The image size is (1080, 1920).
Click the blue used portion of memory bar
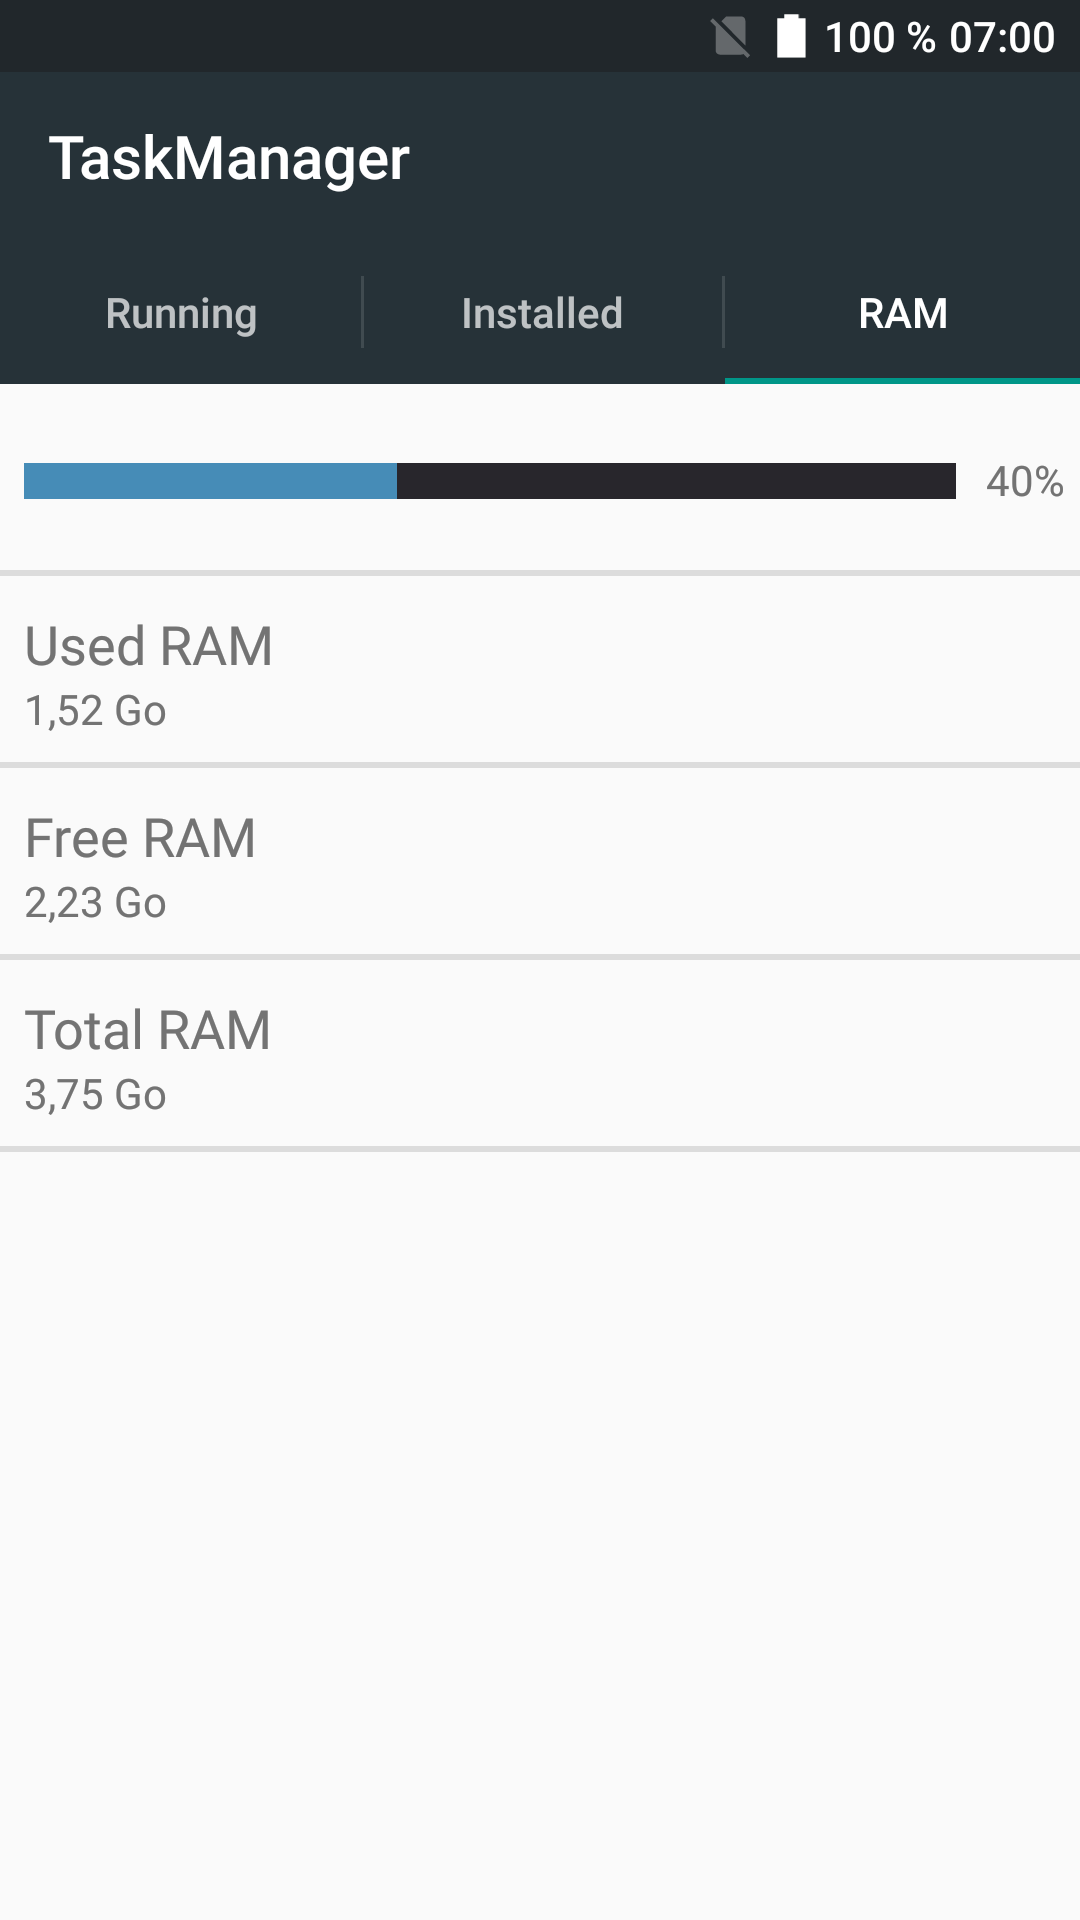210,481
